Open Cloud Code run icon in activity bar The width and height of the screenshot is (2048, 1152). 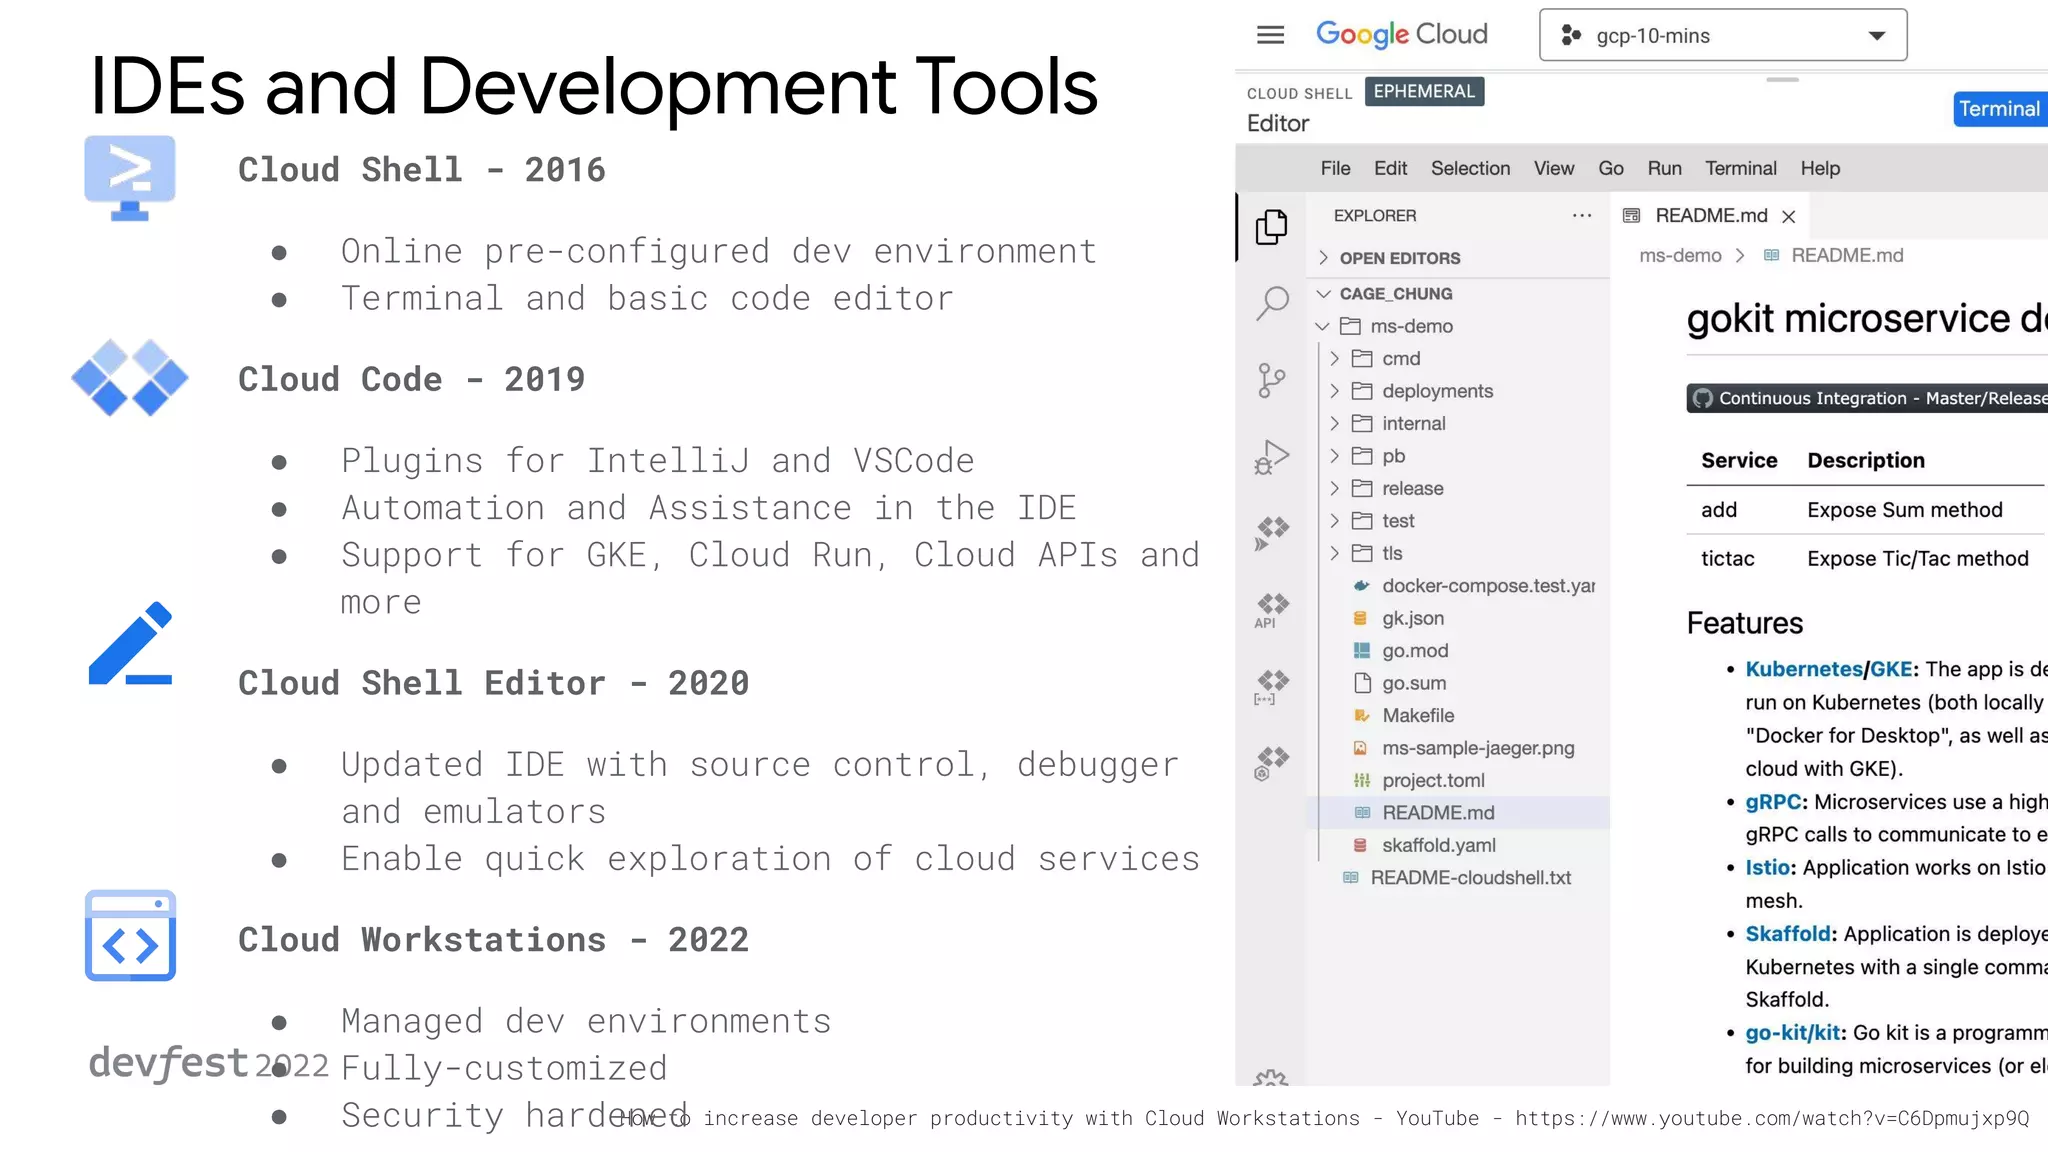tap(1272, 533)
